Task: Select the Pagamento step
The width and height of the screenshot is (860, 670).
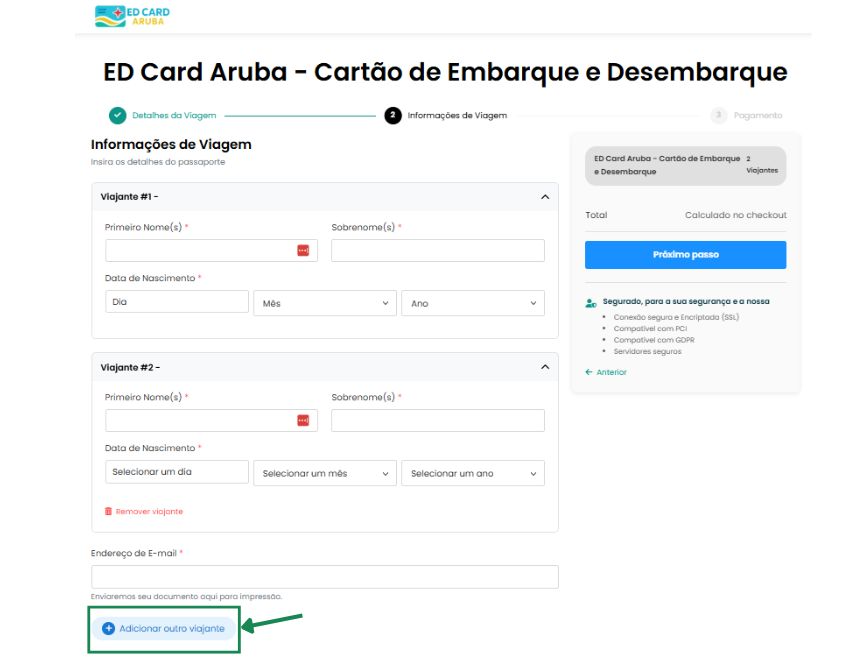Action: click(721, 115)
